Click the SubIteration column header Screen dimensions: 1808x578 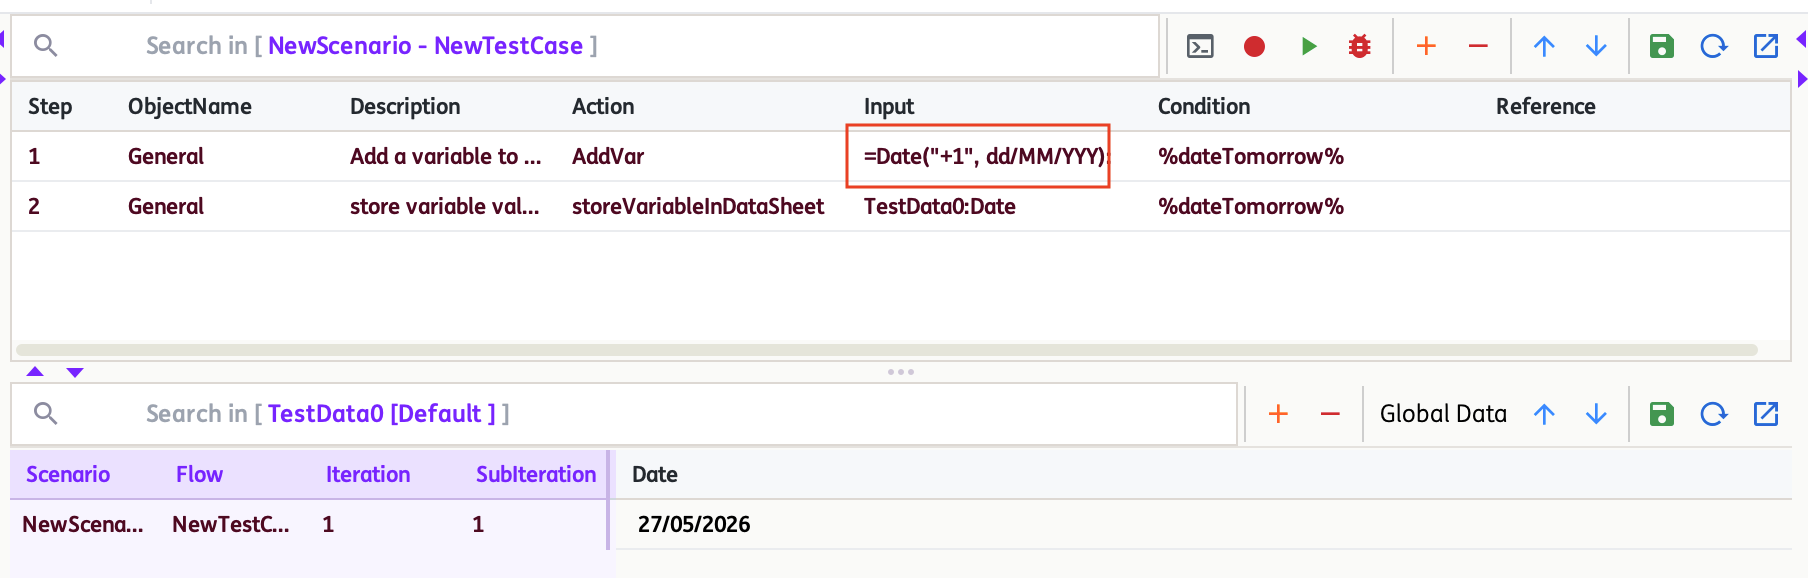pyautogui.click(x=536, y=475)
